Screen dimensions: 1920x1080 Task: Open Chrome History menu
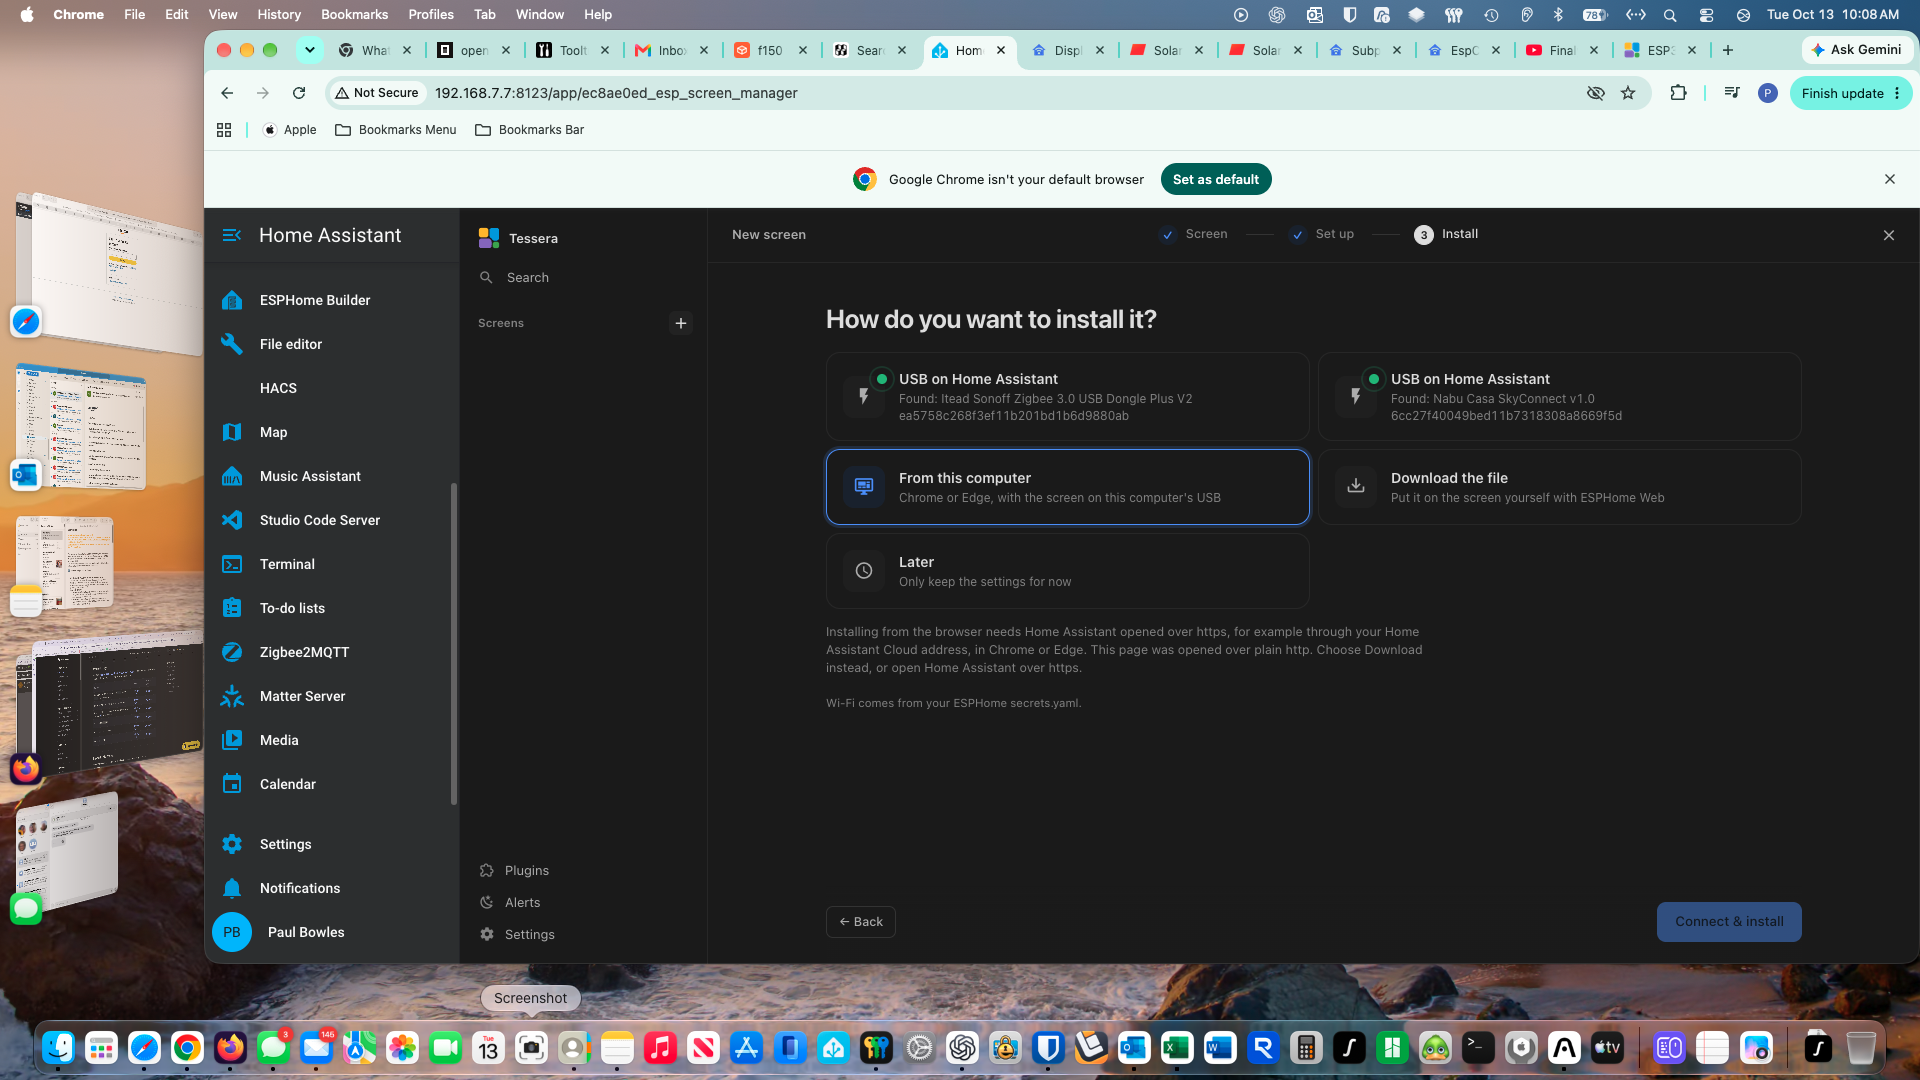pyautogui.click(x=279, y=14)
